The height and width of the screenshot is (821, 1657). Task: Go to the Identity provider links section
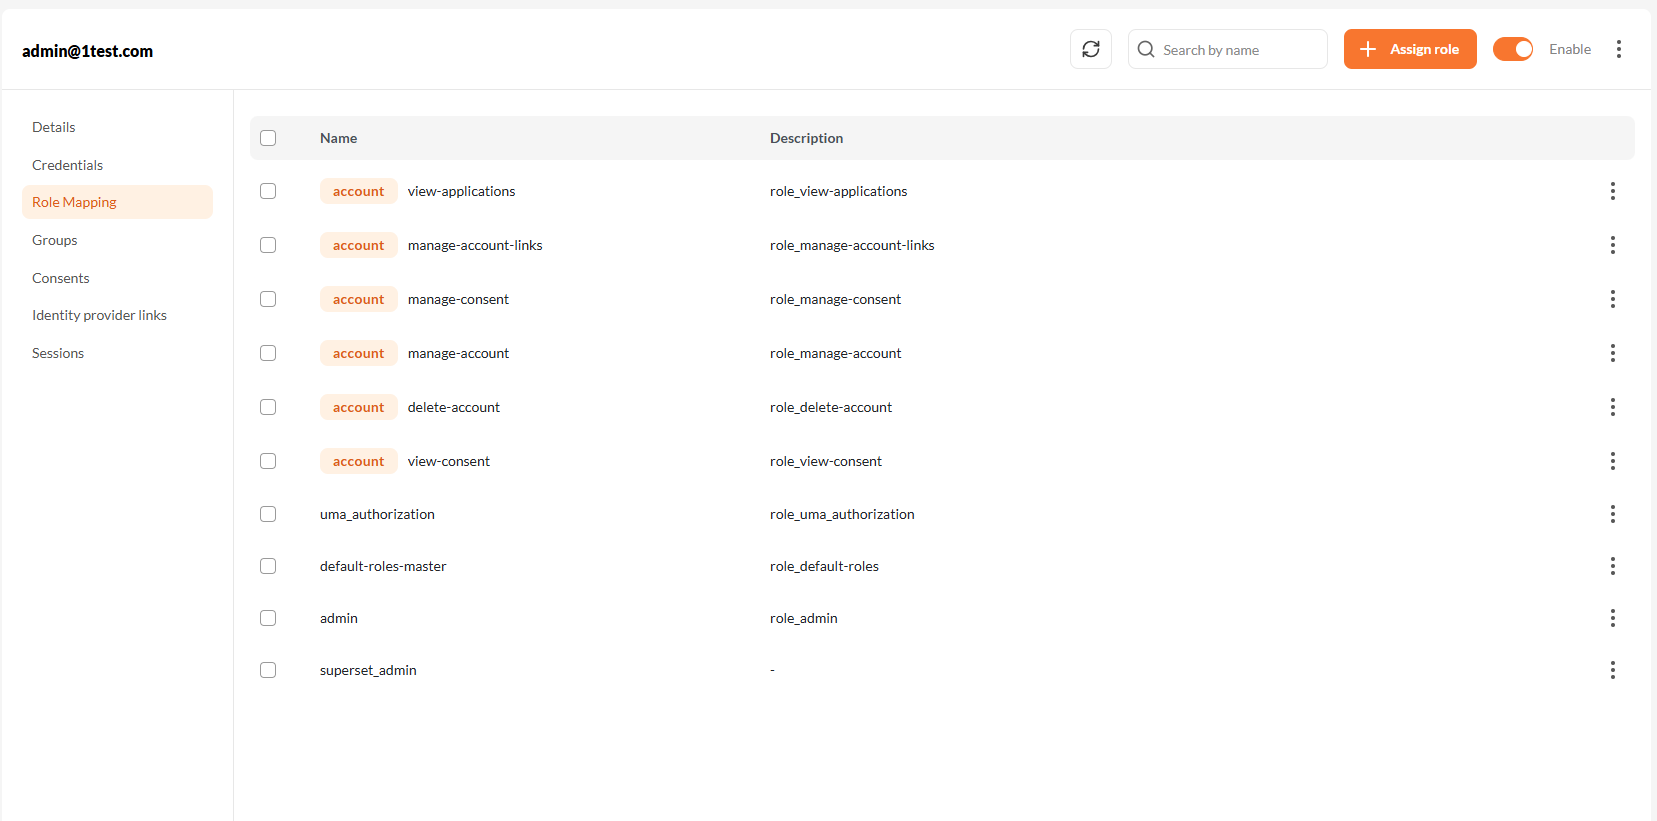(x=99, y=315)
